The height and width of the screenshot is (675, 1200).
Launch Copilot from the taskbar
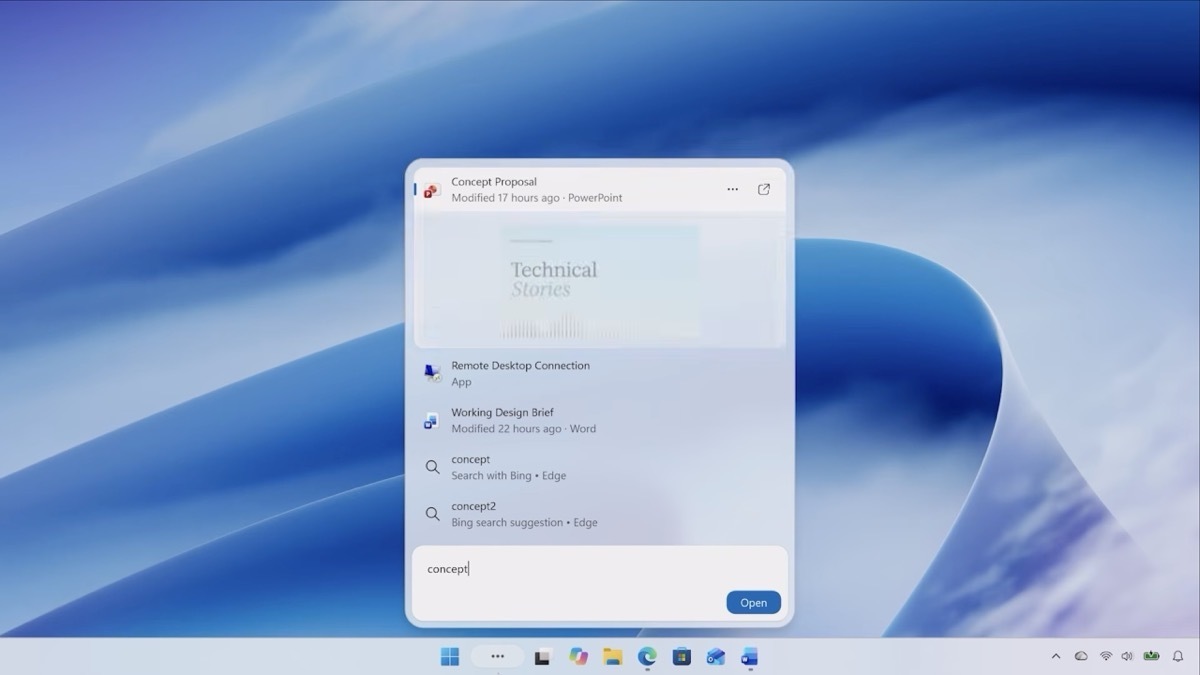[578, 657]
